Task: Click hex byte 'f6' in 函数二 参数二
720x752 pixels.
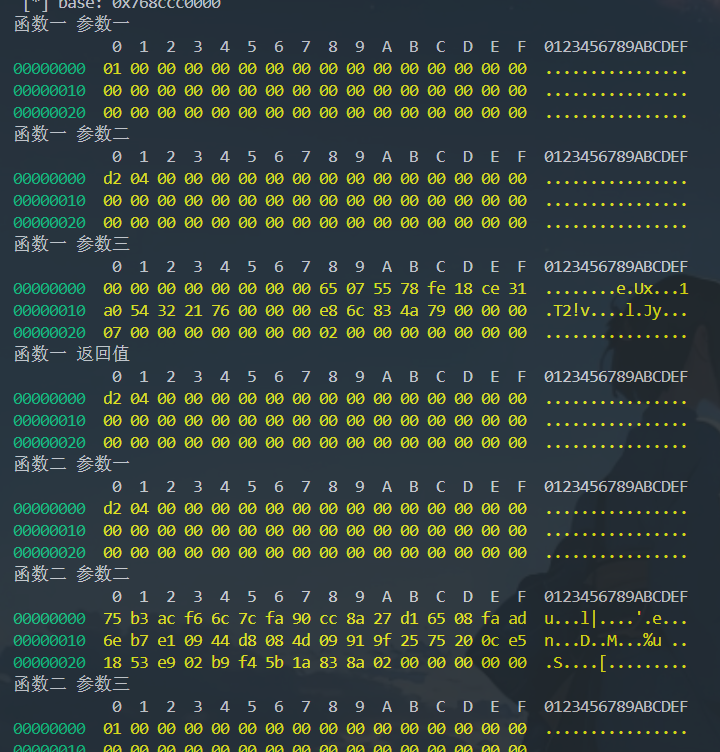Action: [x=193, y=619]
